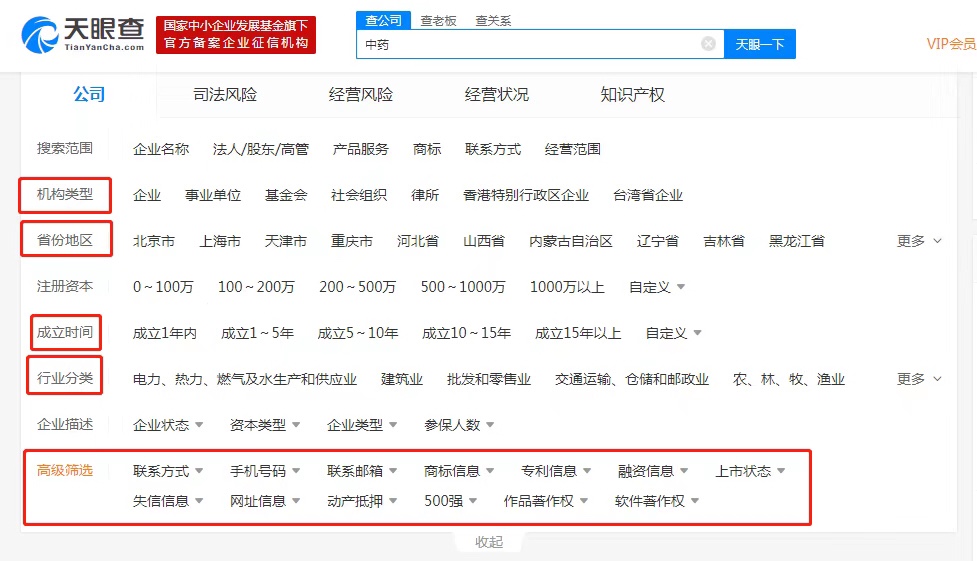Open the 融资信息 dropdown filter
977x561 pixels.
coord(652,471)
